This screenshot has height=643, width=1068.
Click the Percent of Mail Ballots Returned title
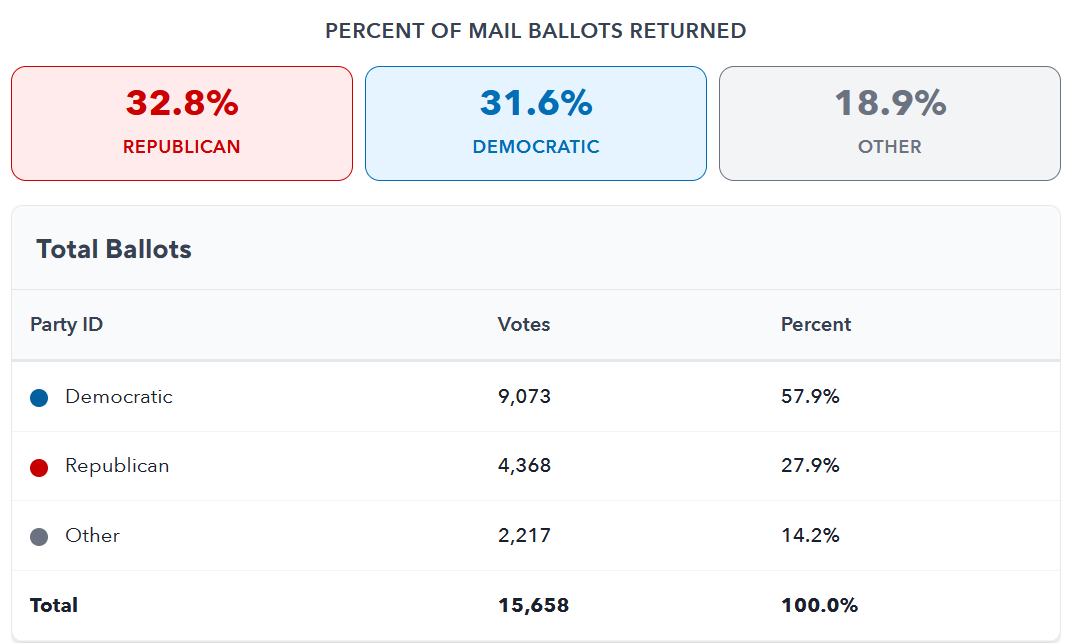(535, 31)
